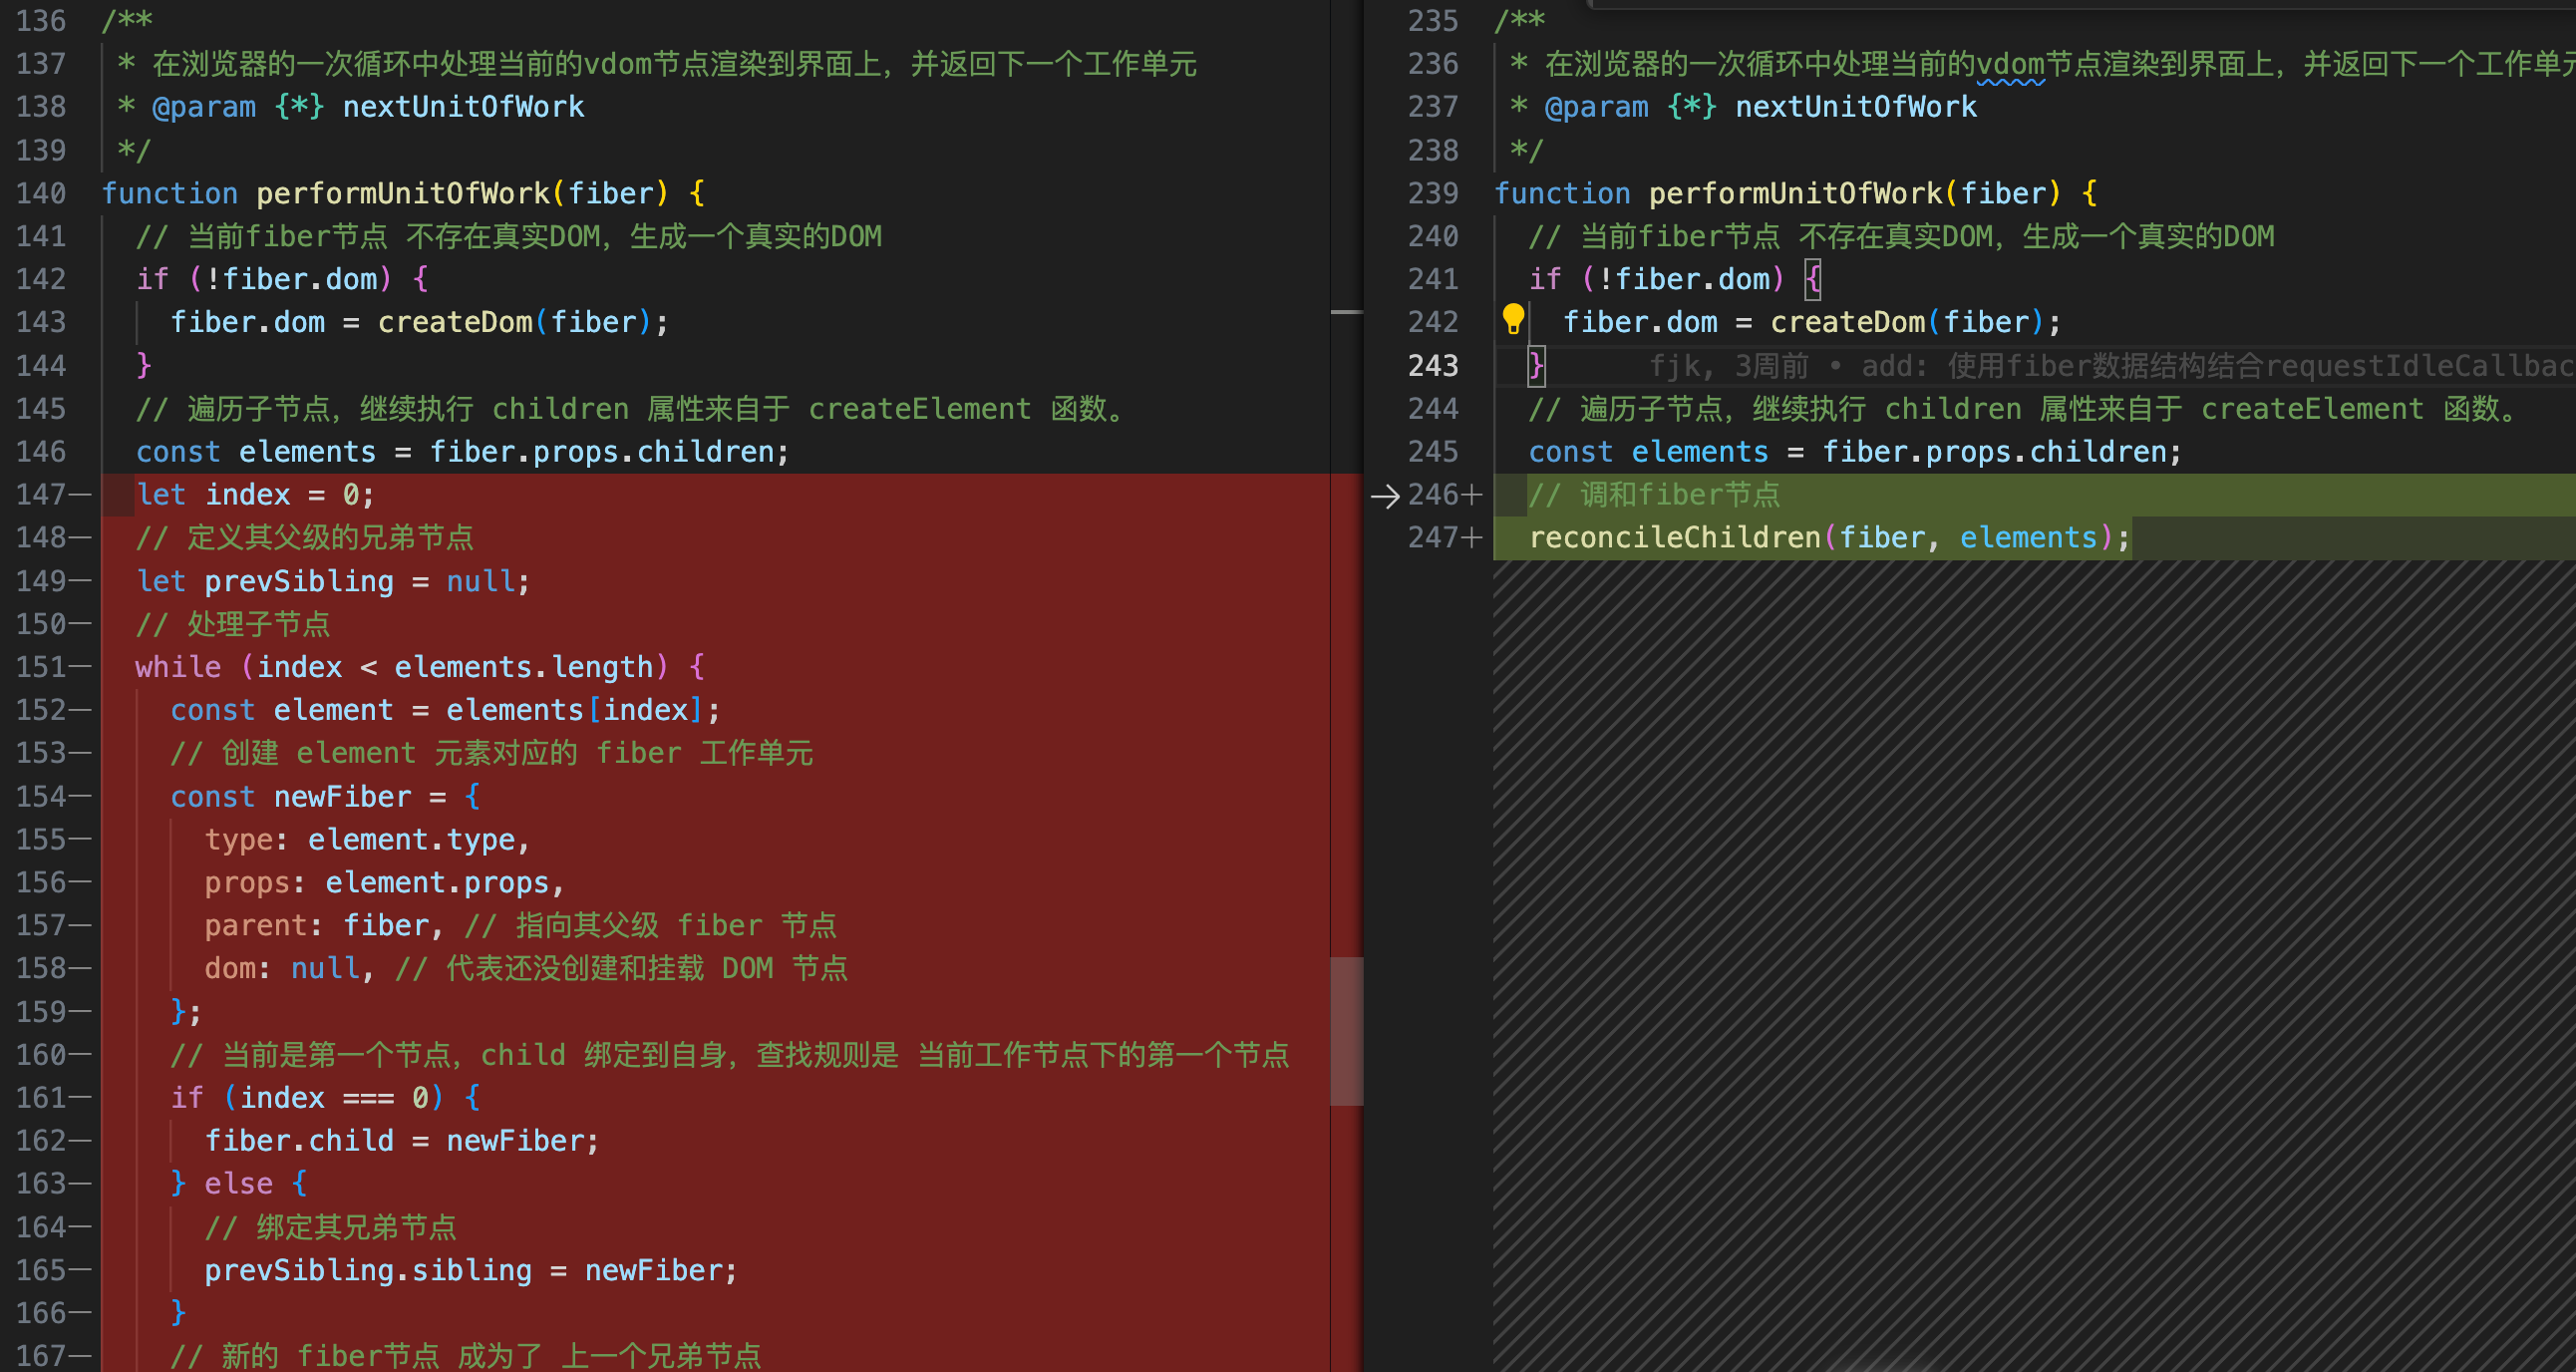Click line number 243 in right gutter
The image size is (2576, 1372).
pos(1433,366)
